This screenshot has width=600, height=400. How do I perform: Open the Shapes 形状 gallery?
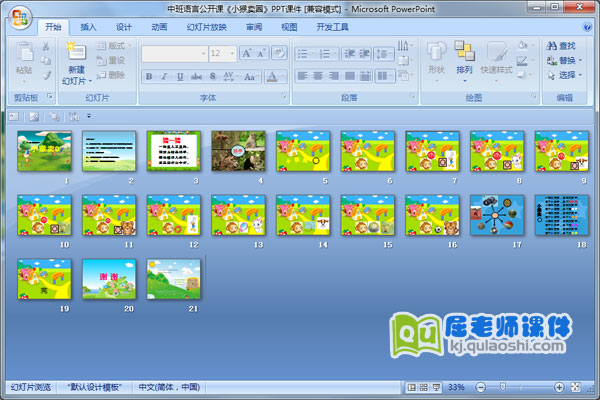(x=436, y=61)
